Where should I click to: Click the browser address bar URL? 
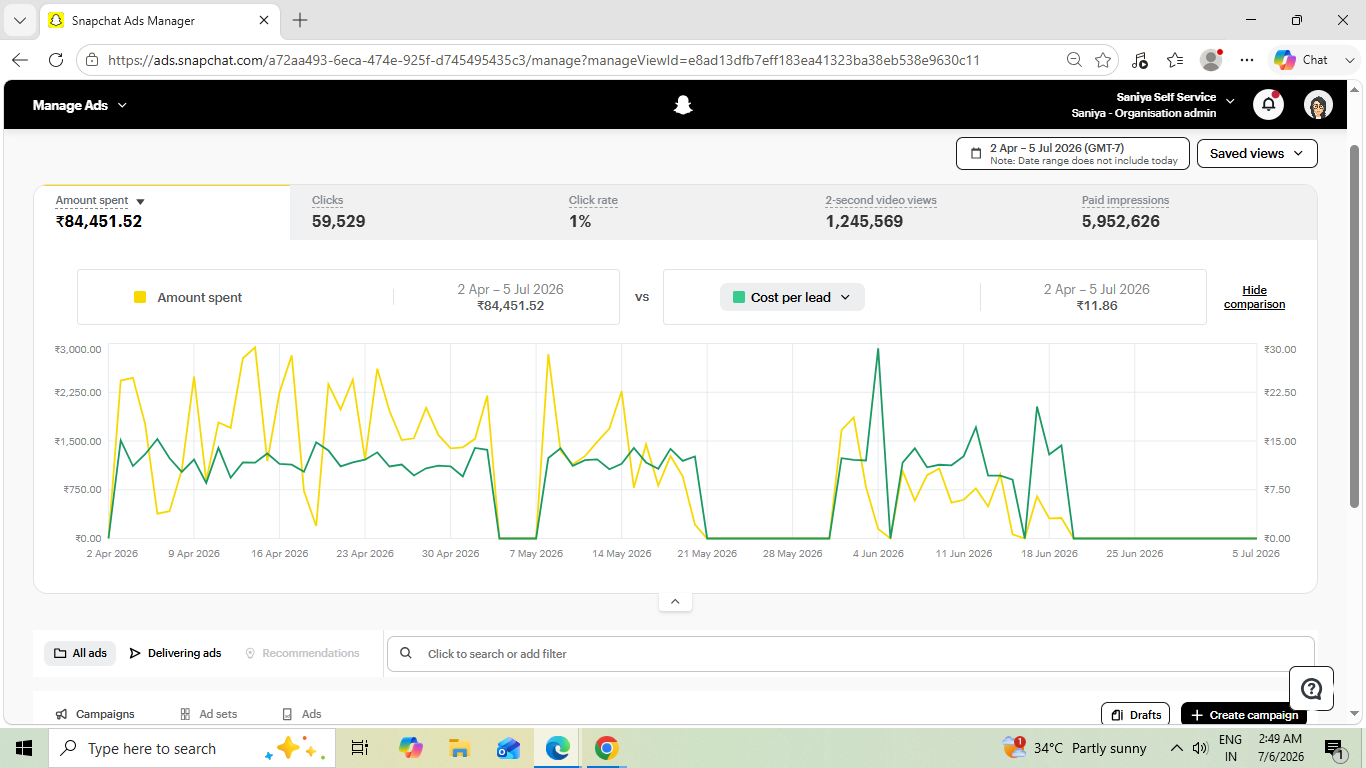point(544,60)
